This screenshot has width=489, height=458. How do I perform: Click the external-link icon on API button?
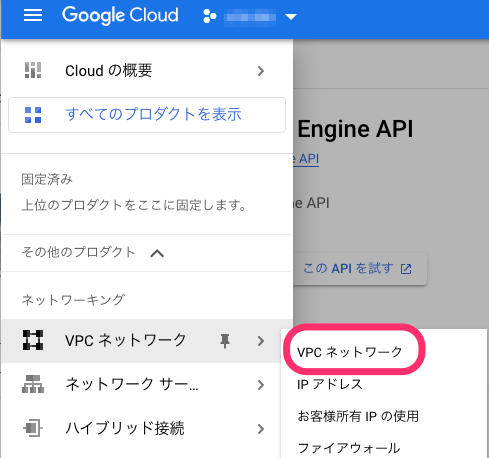pyautogui.click(x=406, y=269)
